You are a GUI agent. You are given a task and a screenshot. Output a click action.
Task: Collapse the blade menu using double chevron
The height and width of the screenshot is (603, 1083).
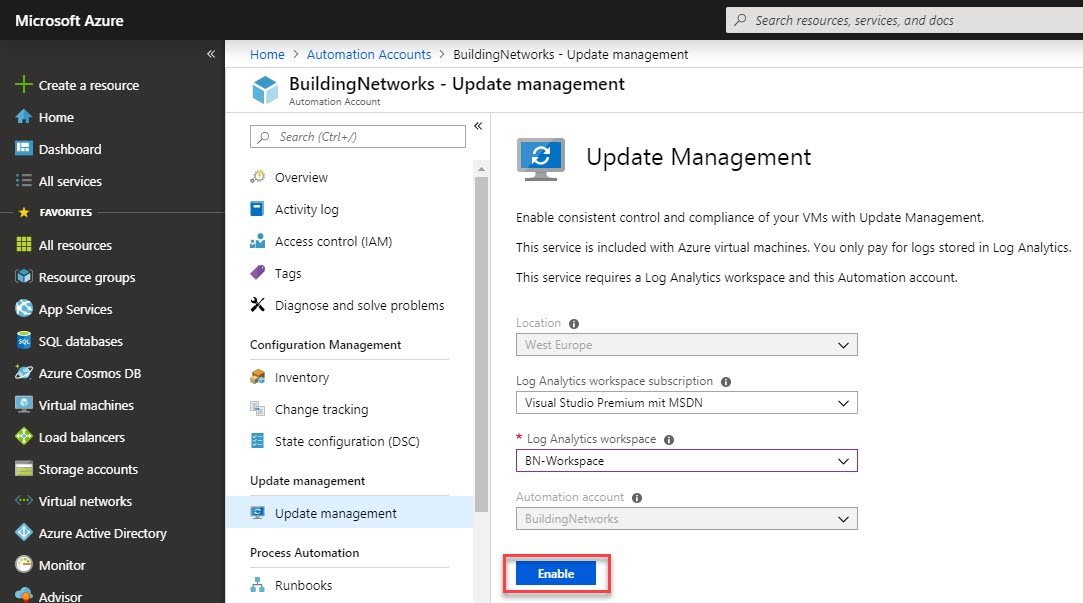[478, 126]
